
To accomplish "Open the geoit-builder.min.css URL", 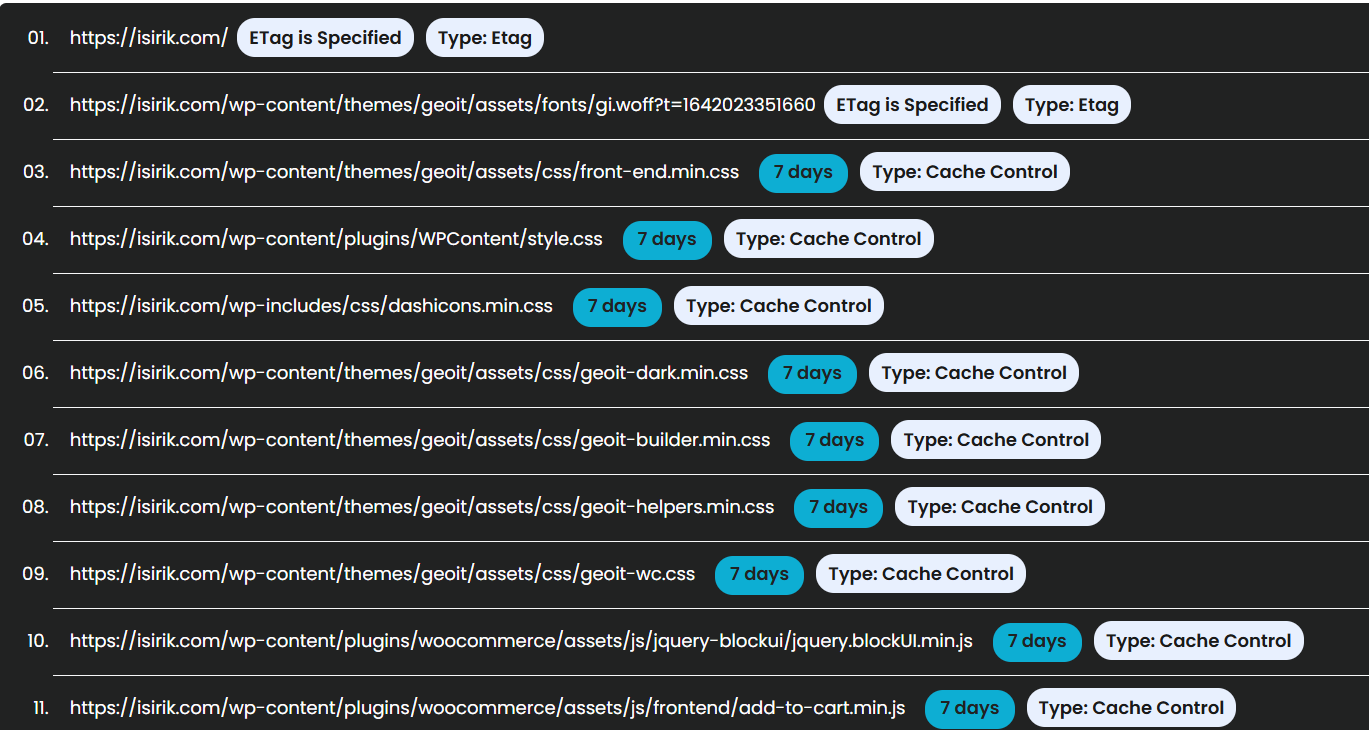I will coord(420,440).
